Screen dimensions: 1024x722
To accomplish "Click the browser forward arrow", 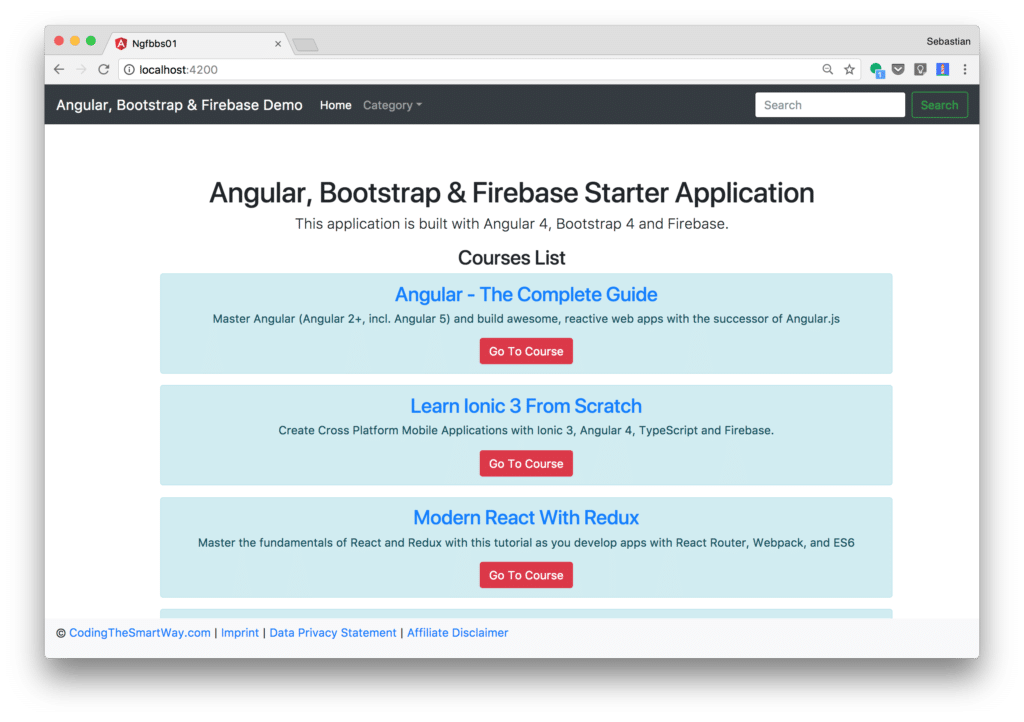I will 81,69.
